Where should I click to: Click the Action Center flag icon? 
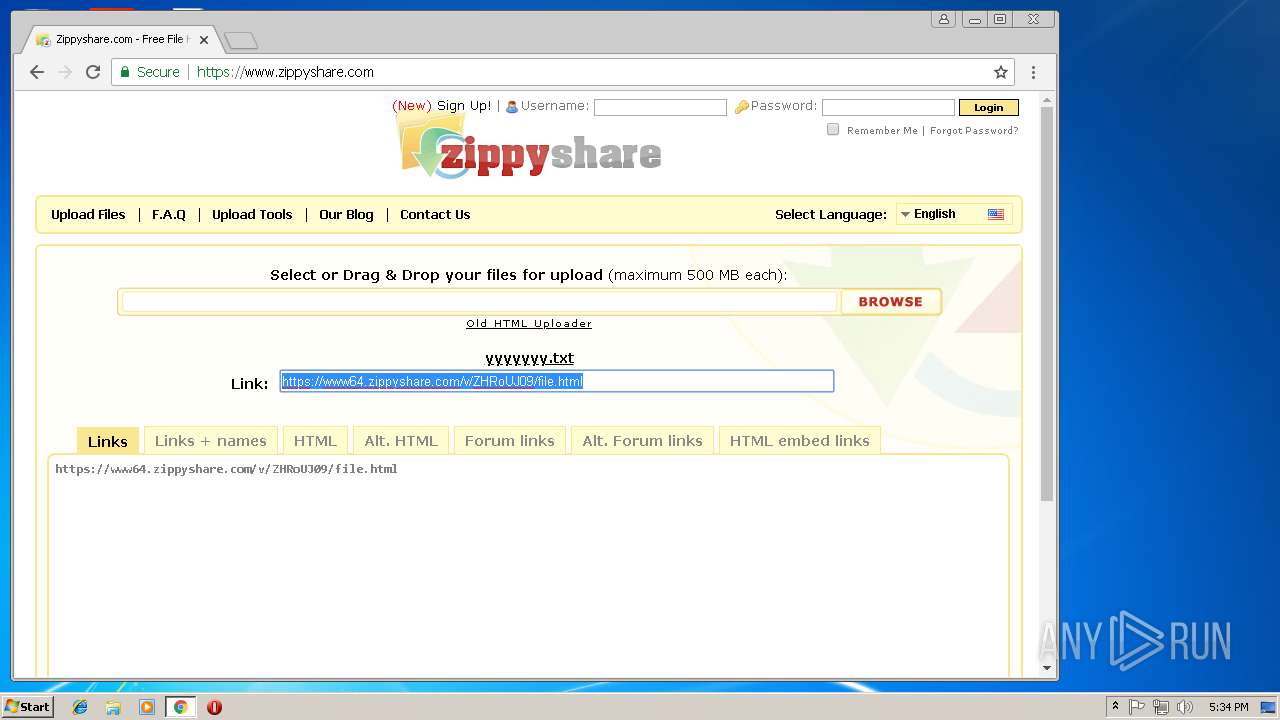point(1137,707)
